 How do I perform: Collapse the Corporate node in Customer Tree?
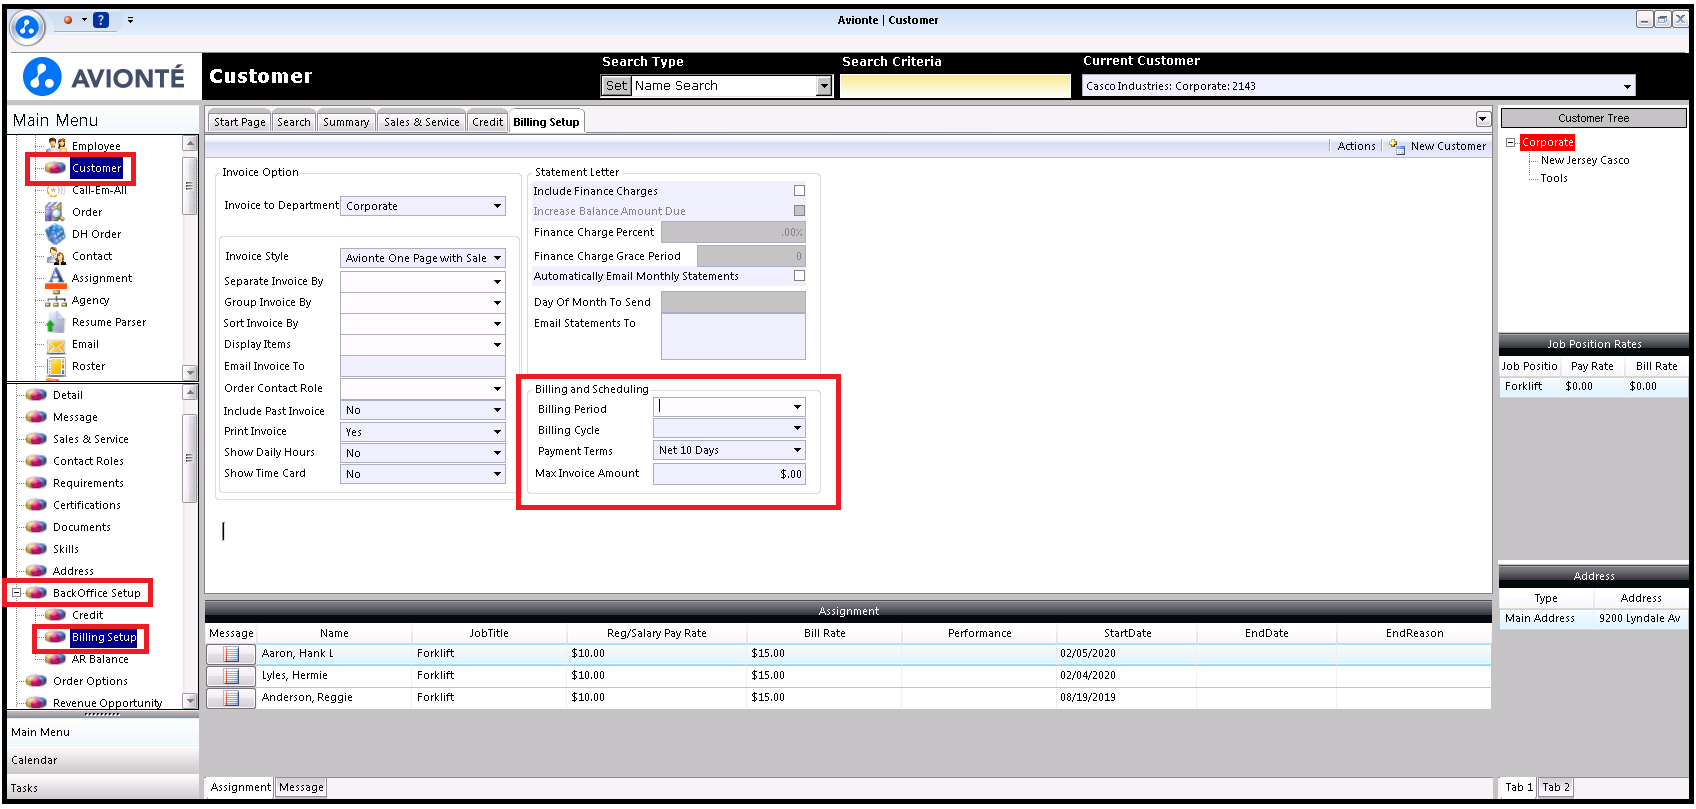tap(1511, 142)
